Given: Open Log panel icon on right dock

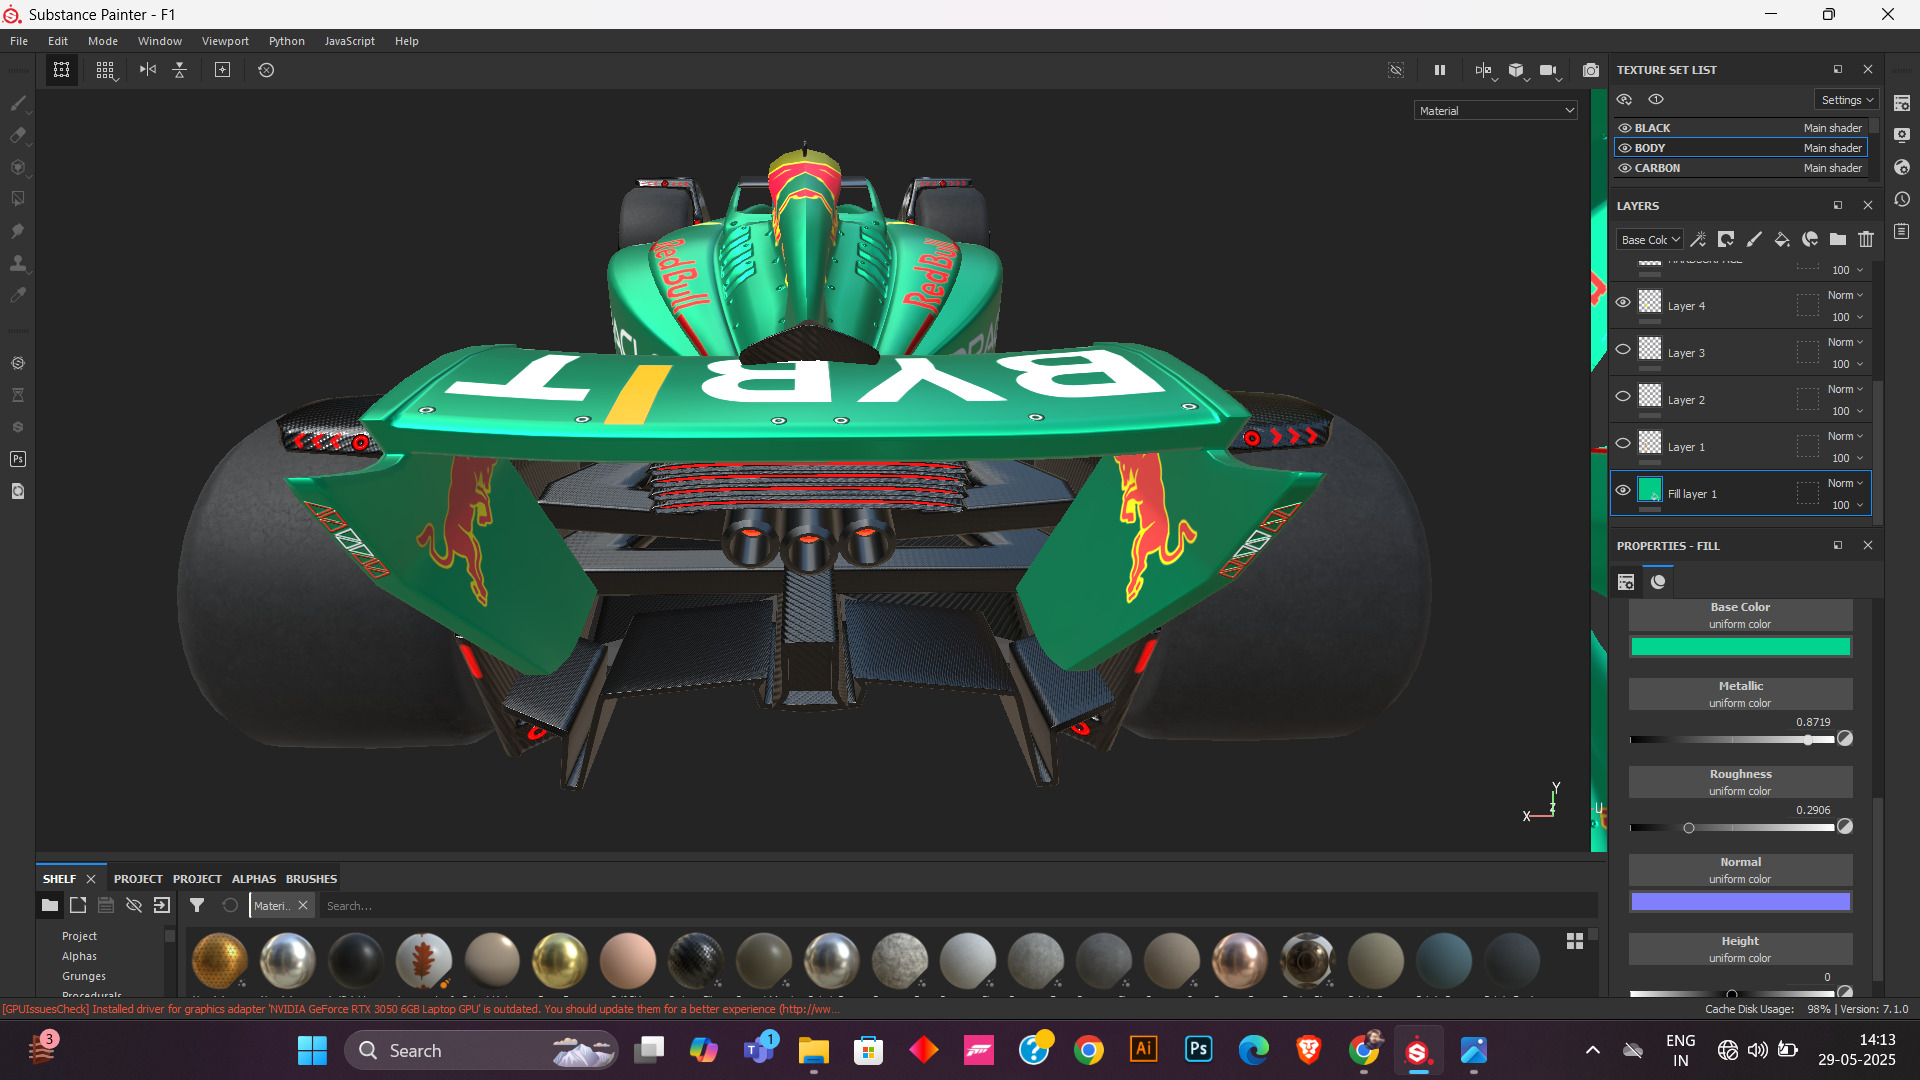Looking at the screenshot, I should click(x=1902, y=231).
